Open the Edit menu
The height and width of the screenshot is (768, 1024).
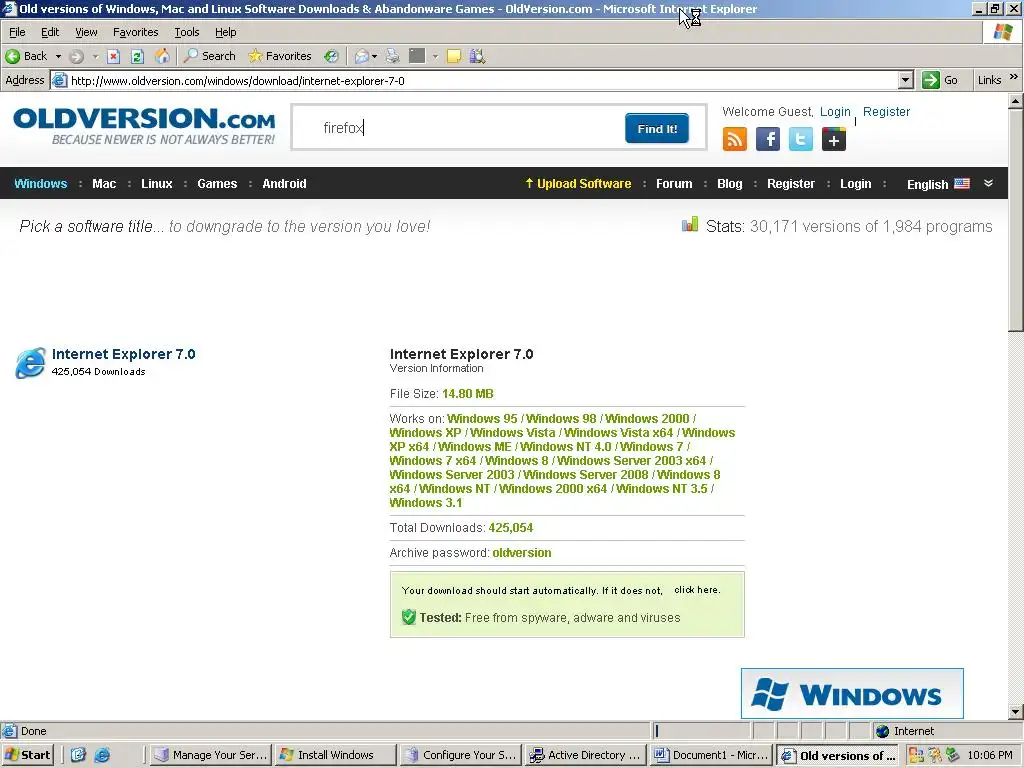(50, 32)
